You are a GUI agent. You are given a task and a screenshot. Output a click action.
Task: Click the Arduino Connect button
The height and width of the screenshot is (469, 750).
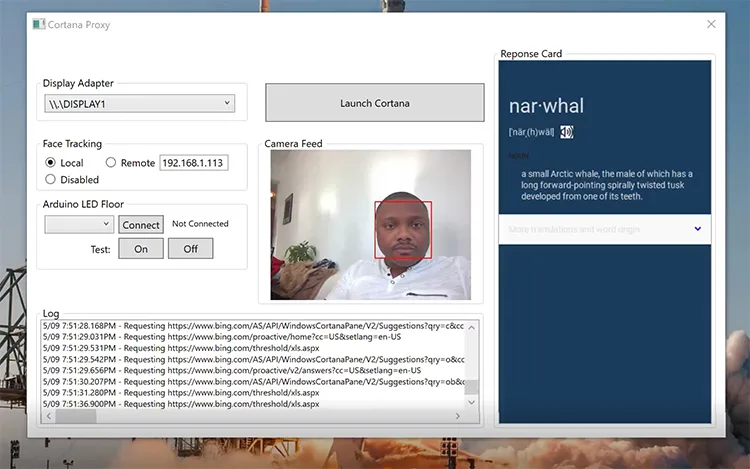[x=141, y=225]
